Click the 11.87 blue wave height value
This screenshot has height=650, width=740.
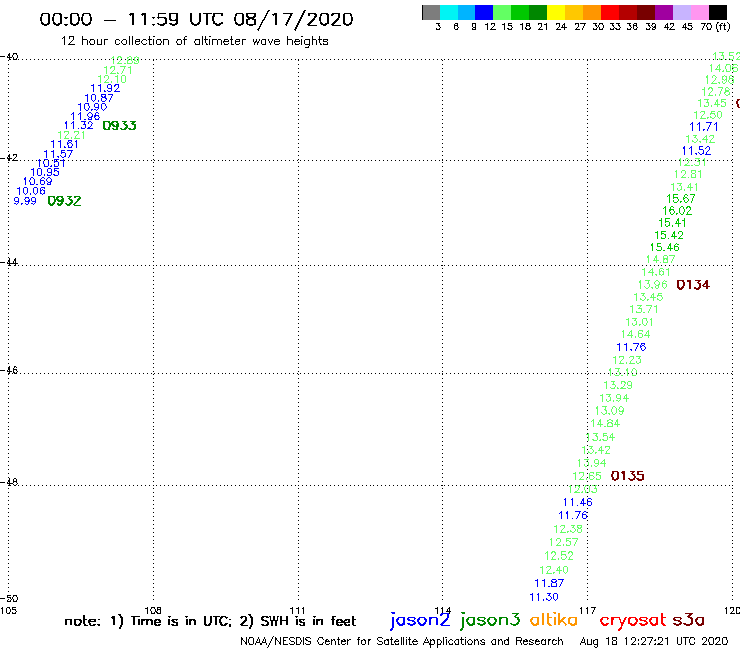(549, 583)
